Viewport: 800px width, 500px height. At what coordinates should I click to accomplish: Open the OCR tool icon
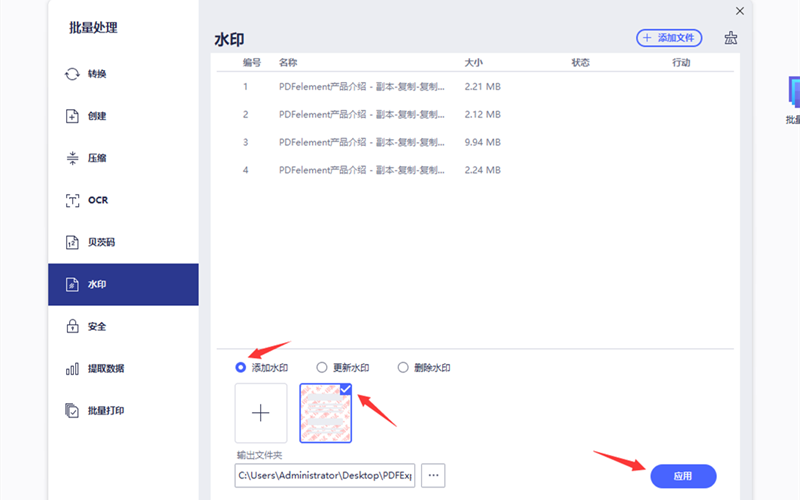(72, 200)
